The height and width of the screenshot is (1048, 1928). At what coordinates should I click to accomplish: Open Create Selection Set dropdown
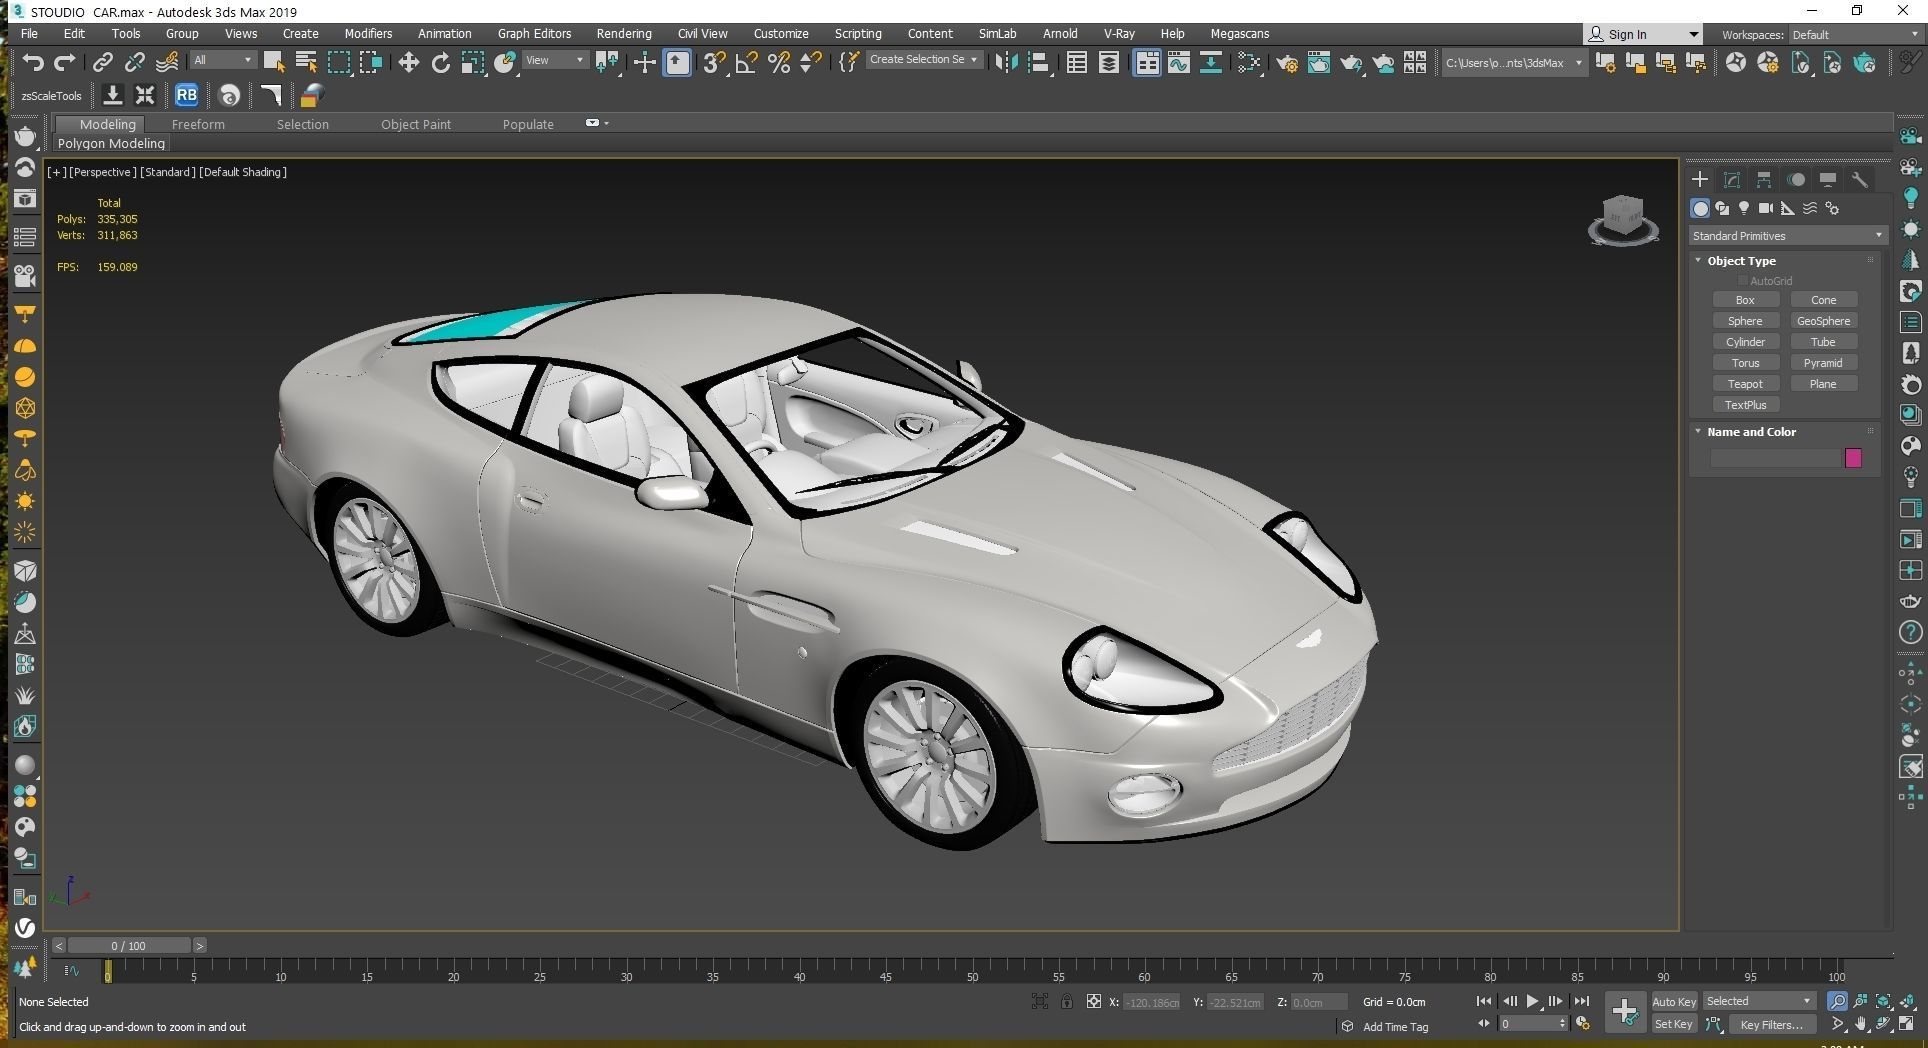click(x=924, y=60)
